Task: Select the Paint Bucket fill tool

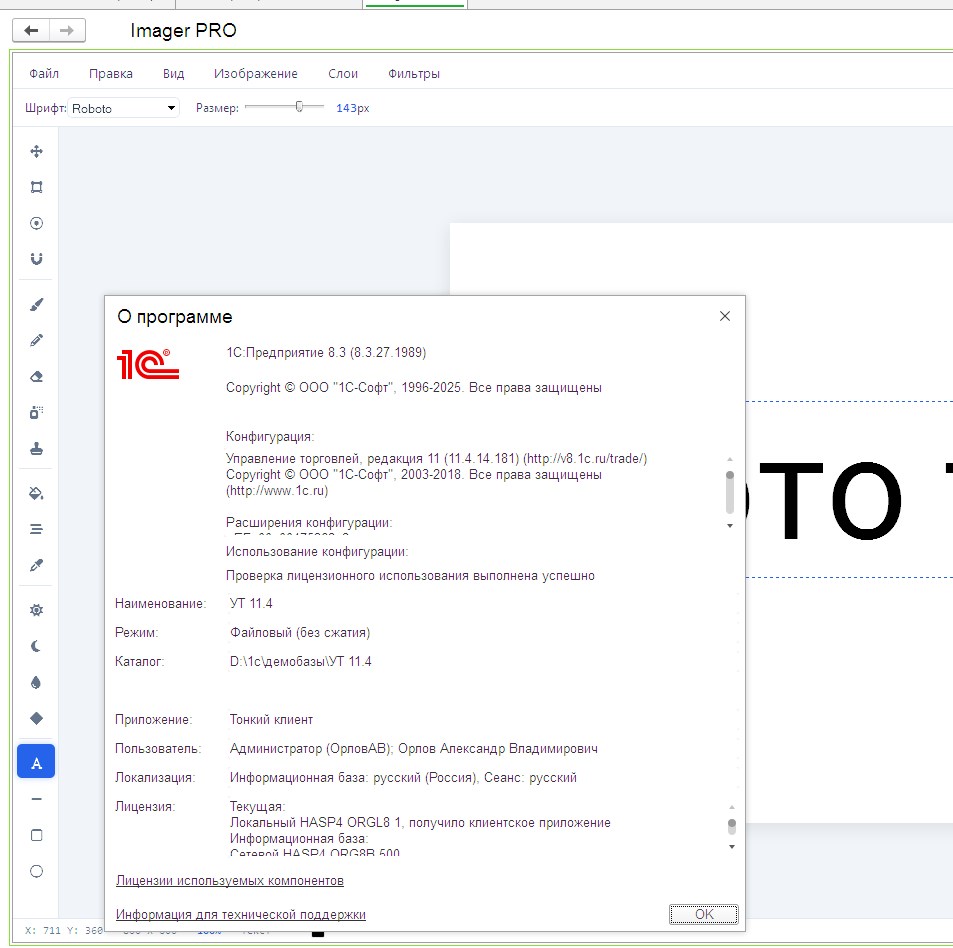Action: 36,493
